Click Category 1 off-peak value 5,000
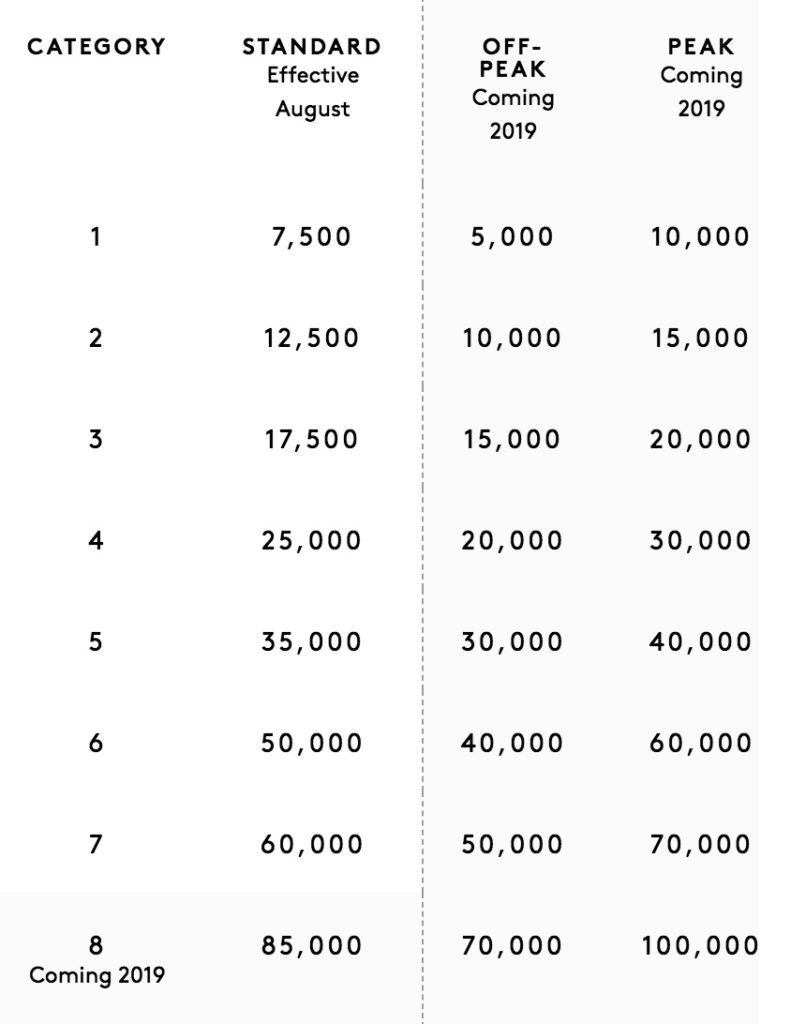The image size is (791, 1024). [x=512, y=237]
